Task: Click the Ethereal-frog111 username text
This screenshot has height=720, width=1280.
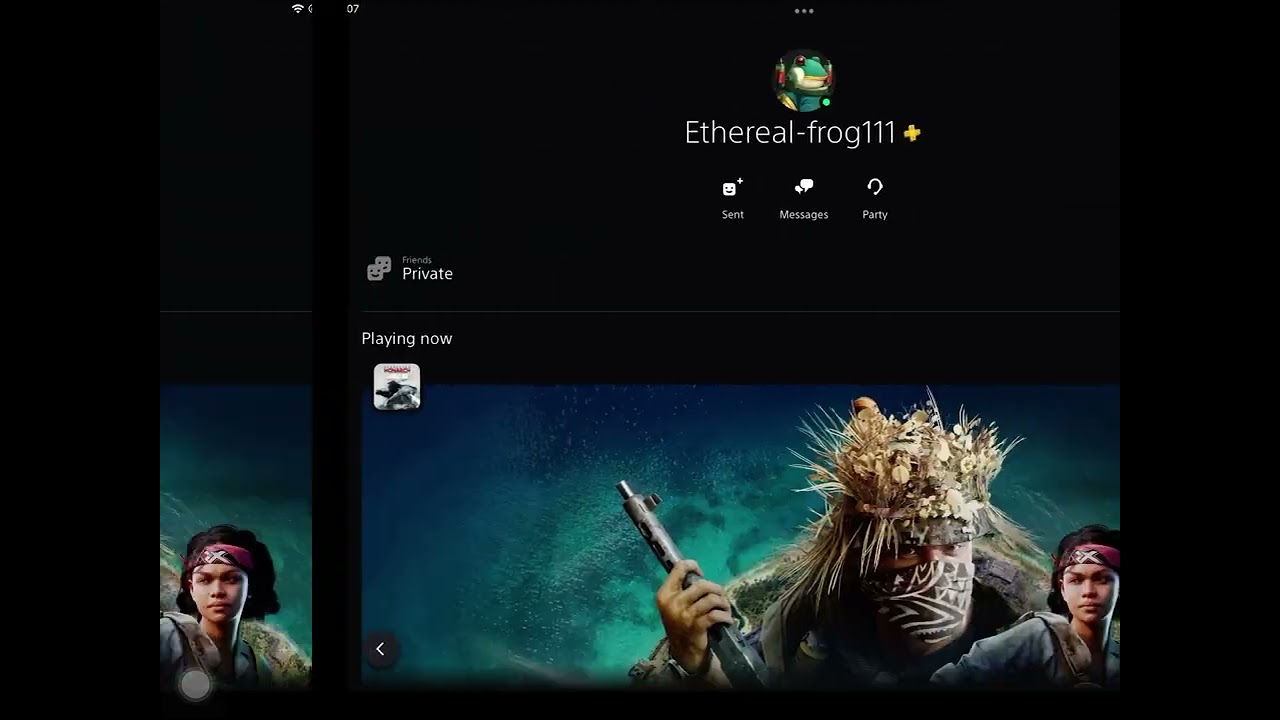Action: click(x=790, y=133)
